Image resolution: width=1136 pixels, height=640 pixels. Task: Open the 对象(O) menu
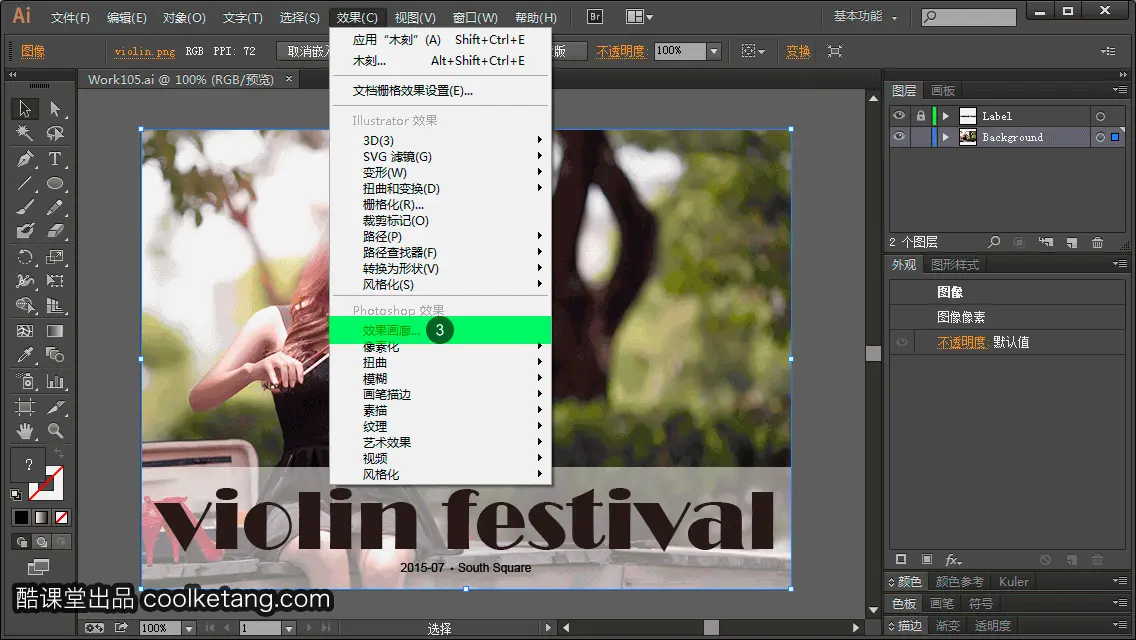click(184, 17)
